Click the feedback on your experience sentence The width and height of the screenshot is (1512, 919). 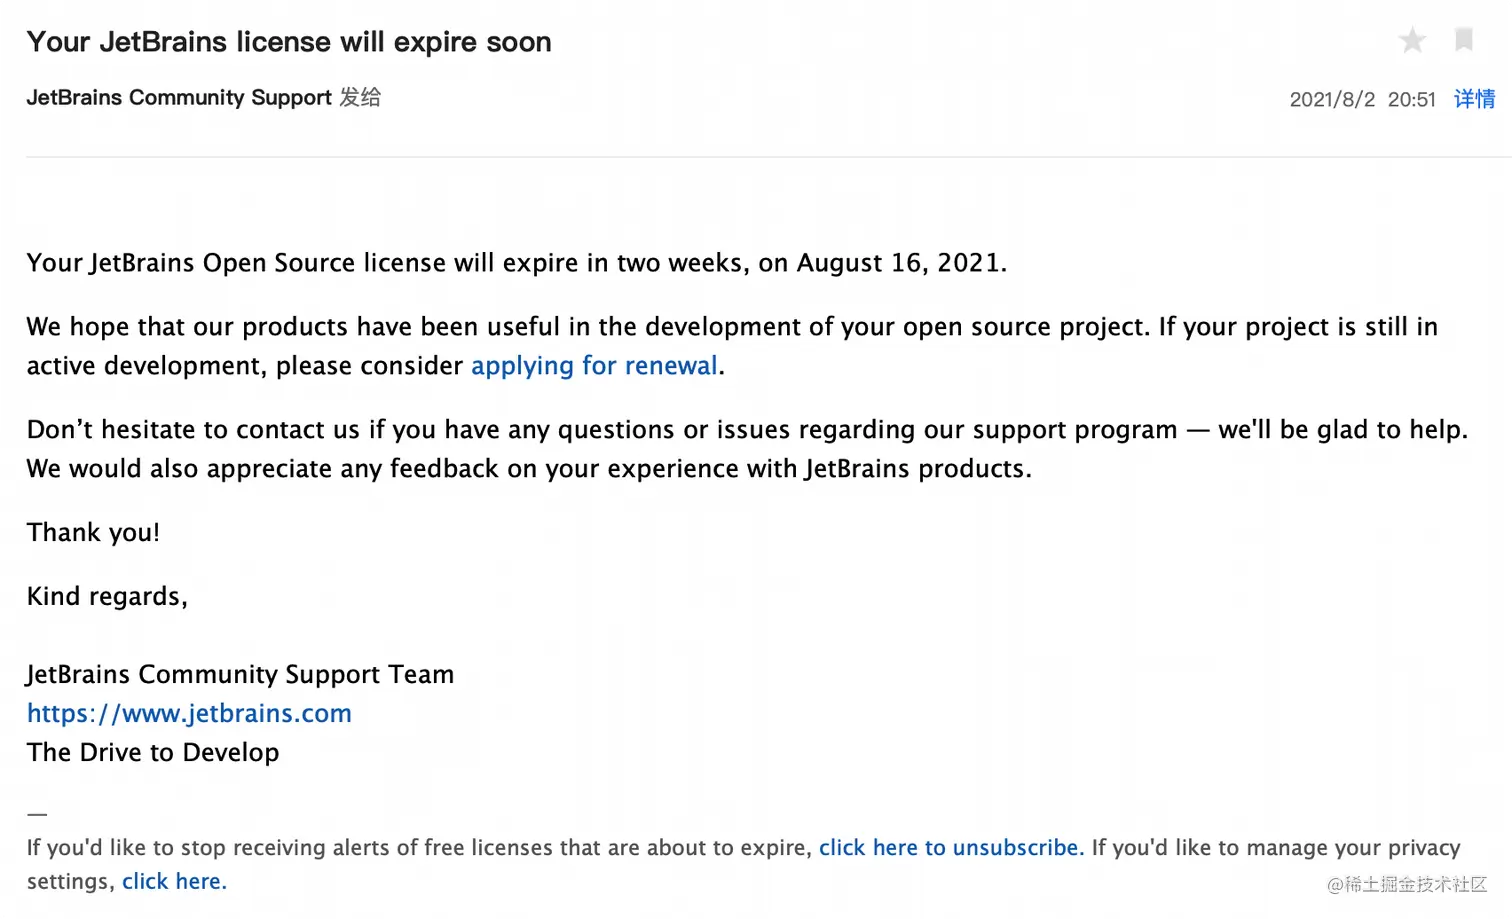[528, 469]
